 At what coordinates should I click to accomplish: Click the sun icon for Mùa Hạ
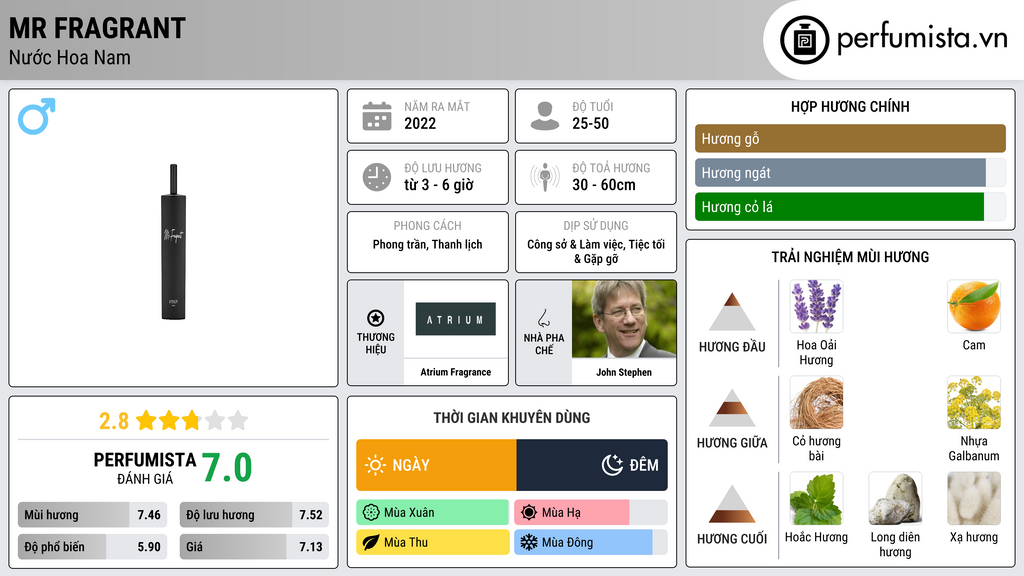(x=529, y=513)
